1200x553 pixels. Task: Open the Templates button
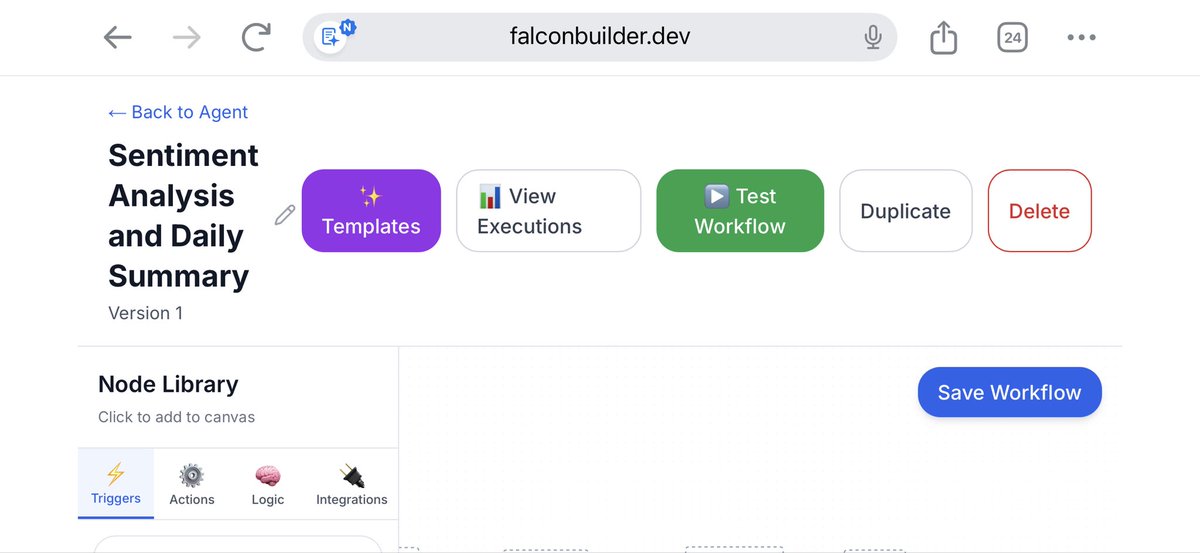pos(371,211)
